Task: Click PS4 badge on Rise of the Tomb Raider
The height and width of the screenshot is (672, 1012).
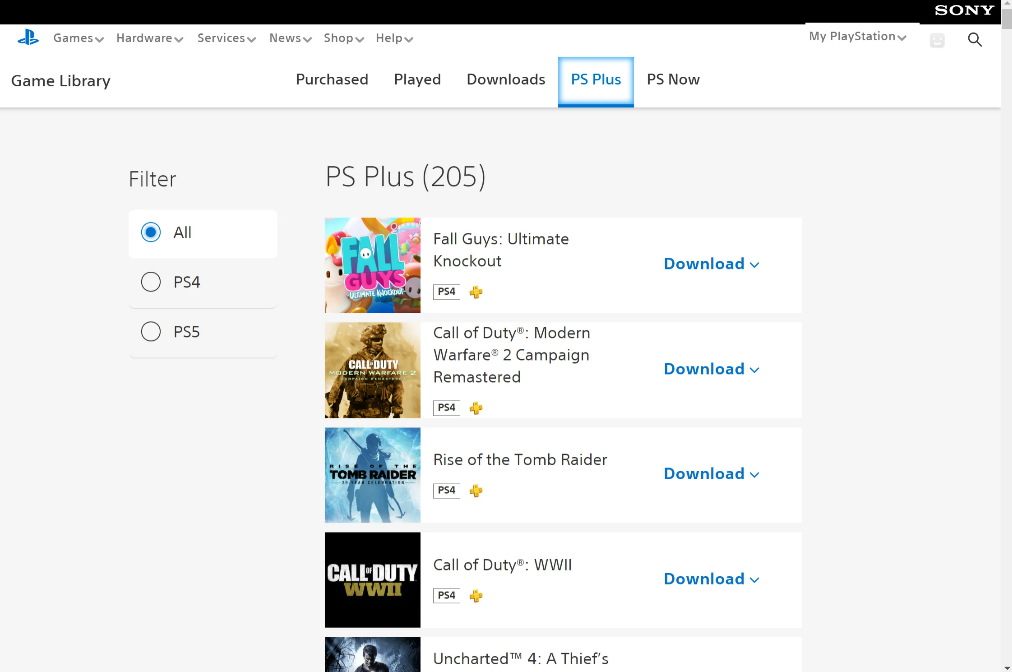Action: coord(447,490)
